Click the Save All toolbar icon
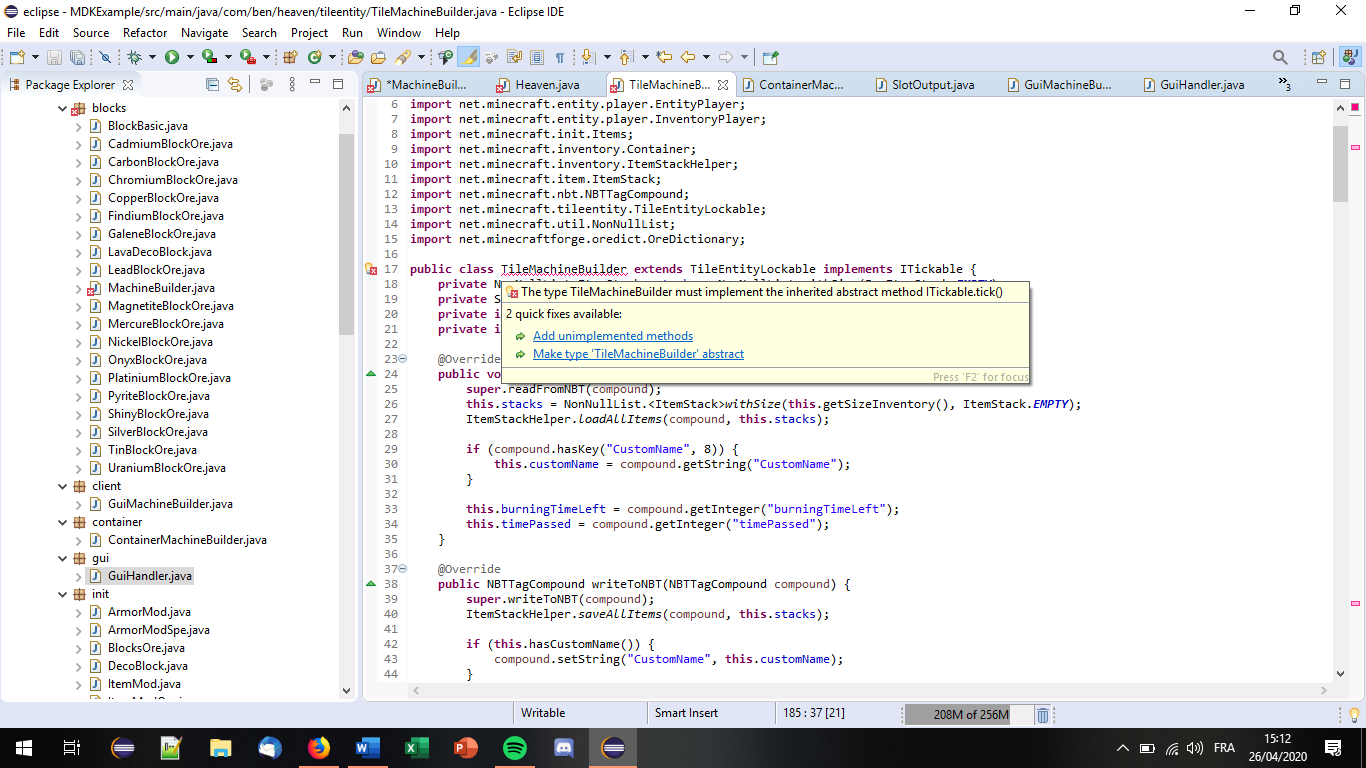The width and height of the screenshot is (1366, 768). coord(76,58)
